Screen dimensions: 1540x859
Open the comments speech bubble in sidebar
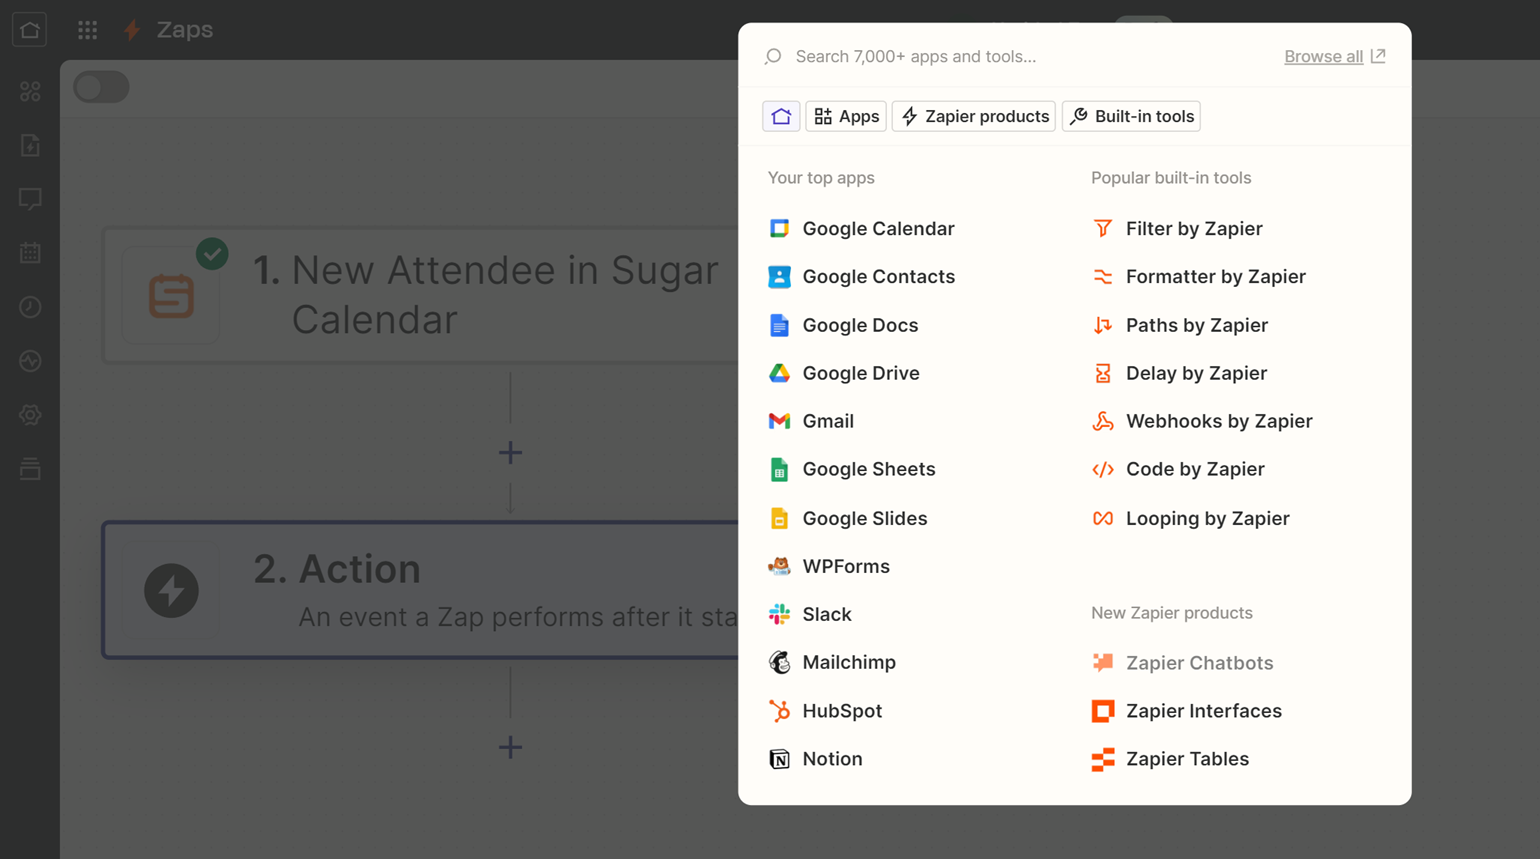click(x=30, y=199)
